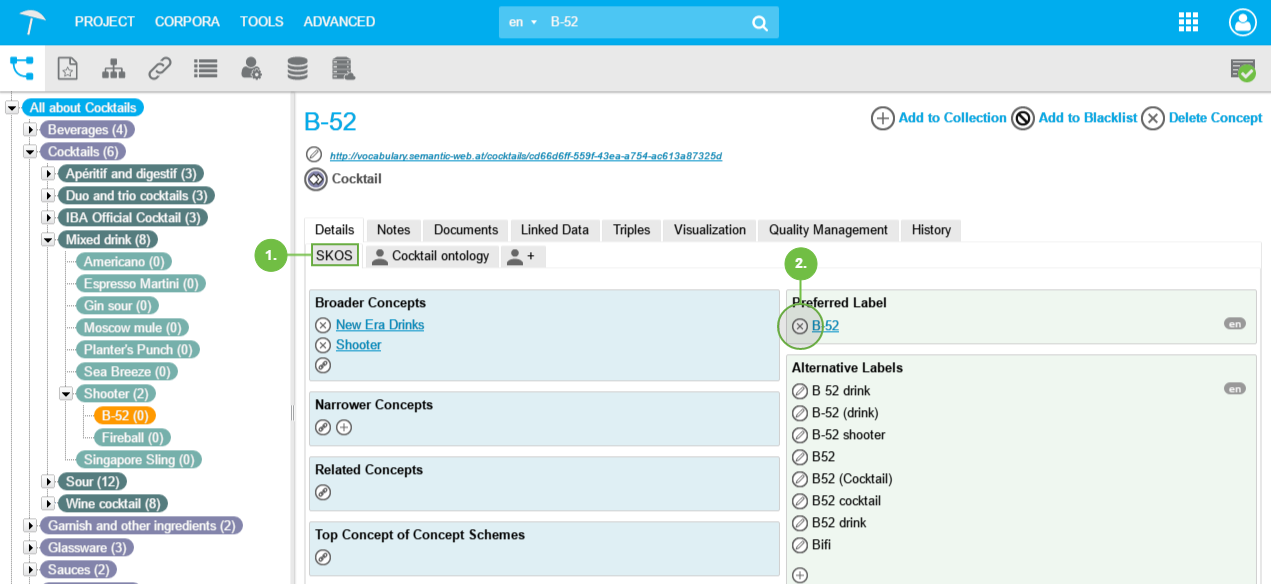The width and height of the screenshot is (1271, 584).
Task: Open the user profile avatar
Action: [x=1242, y=22]
